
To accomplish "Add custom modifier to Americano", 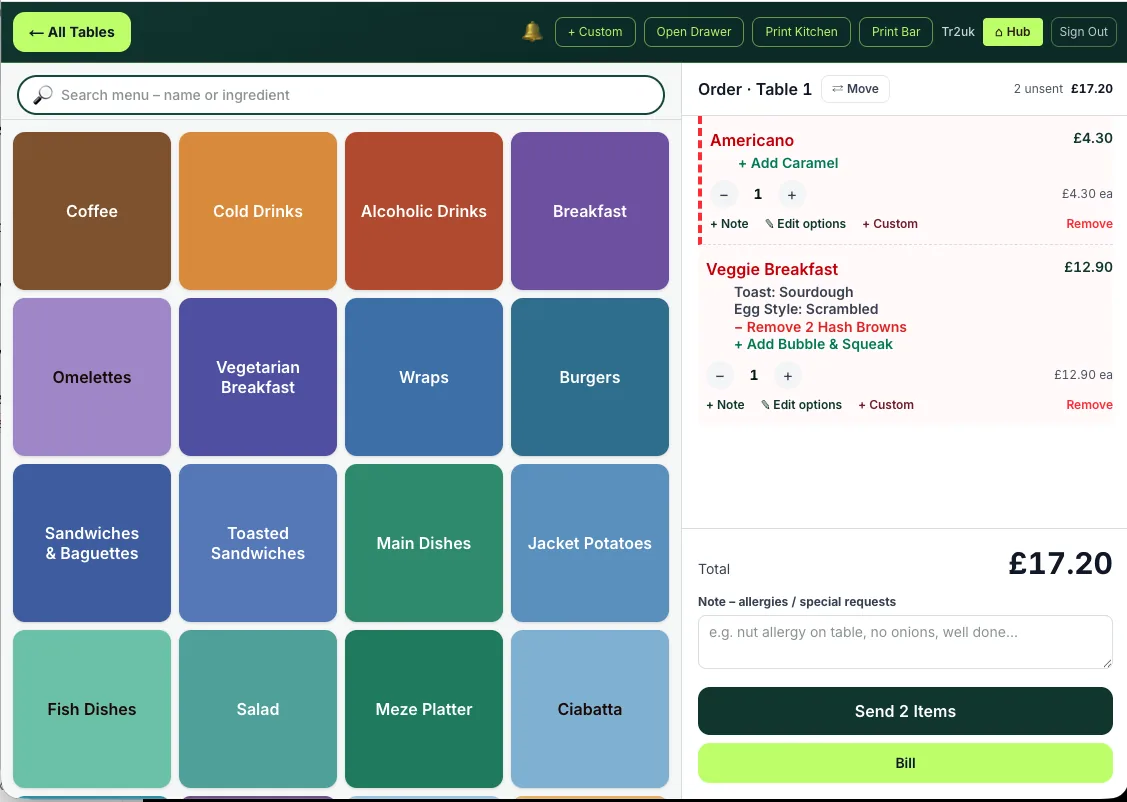I will click(x=890, y=223).
